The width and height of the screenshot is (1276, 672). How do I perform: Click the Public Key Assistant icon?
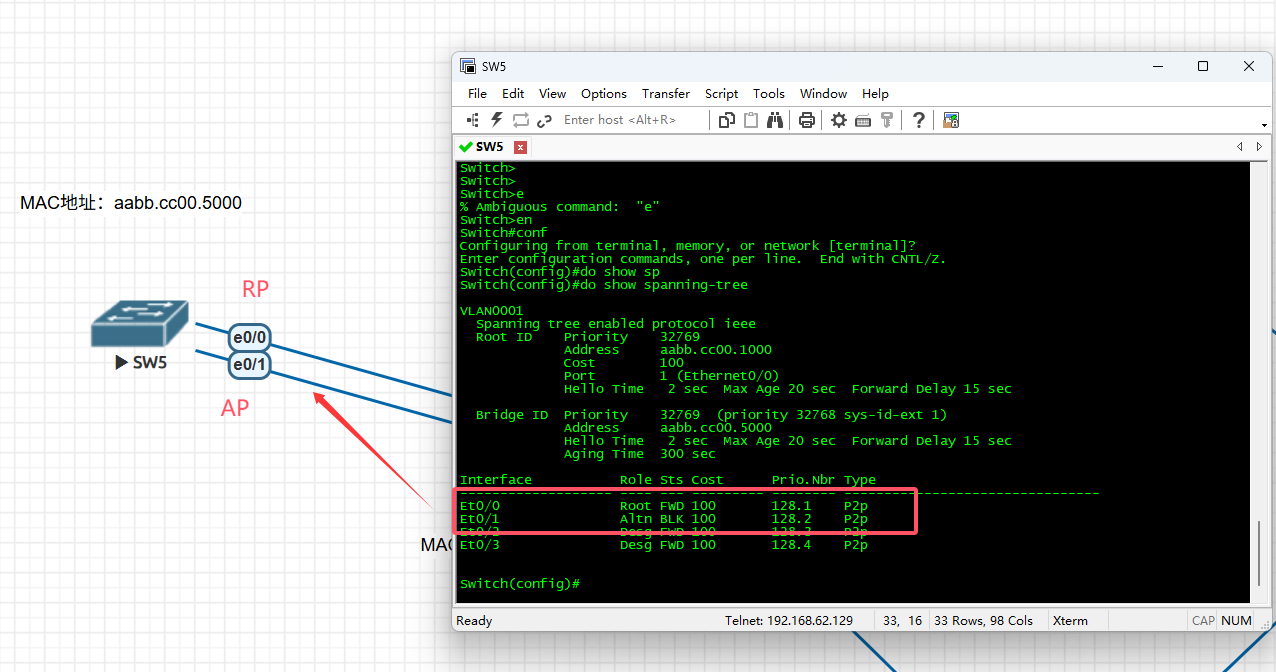coord(886,120)
